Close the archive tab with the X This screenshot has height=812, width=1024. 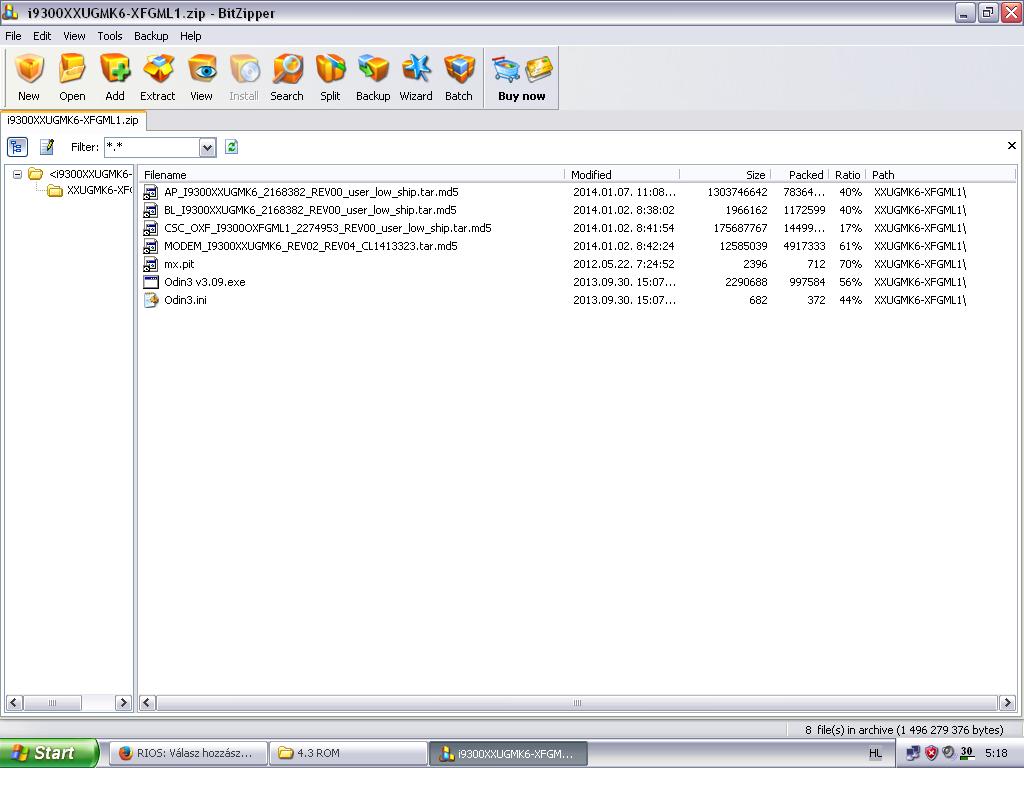pos(1012,146)
